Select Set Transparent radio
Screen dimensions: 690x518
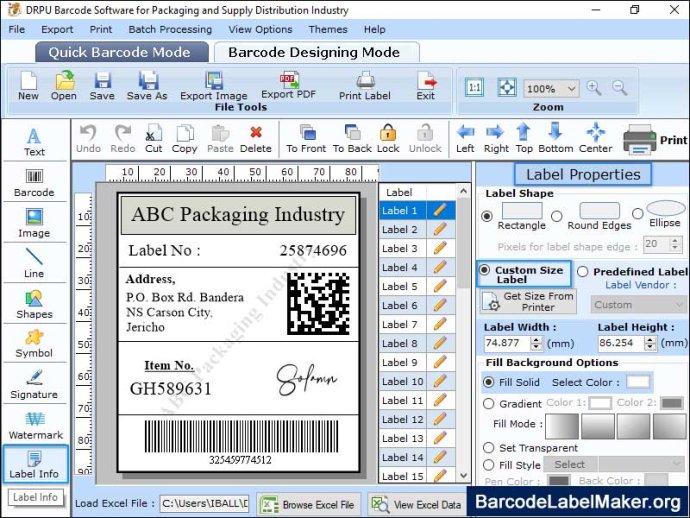[x=488, y=448]
